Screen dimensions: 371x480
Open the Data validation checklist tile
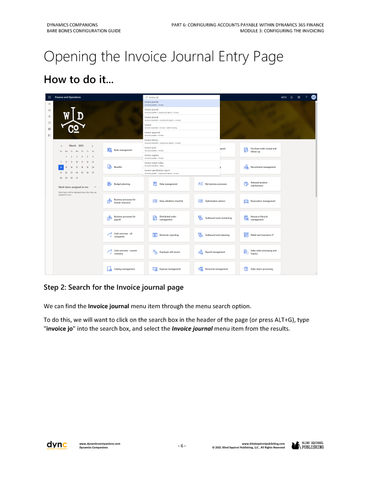coord(169,201)
